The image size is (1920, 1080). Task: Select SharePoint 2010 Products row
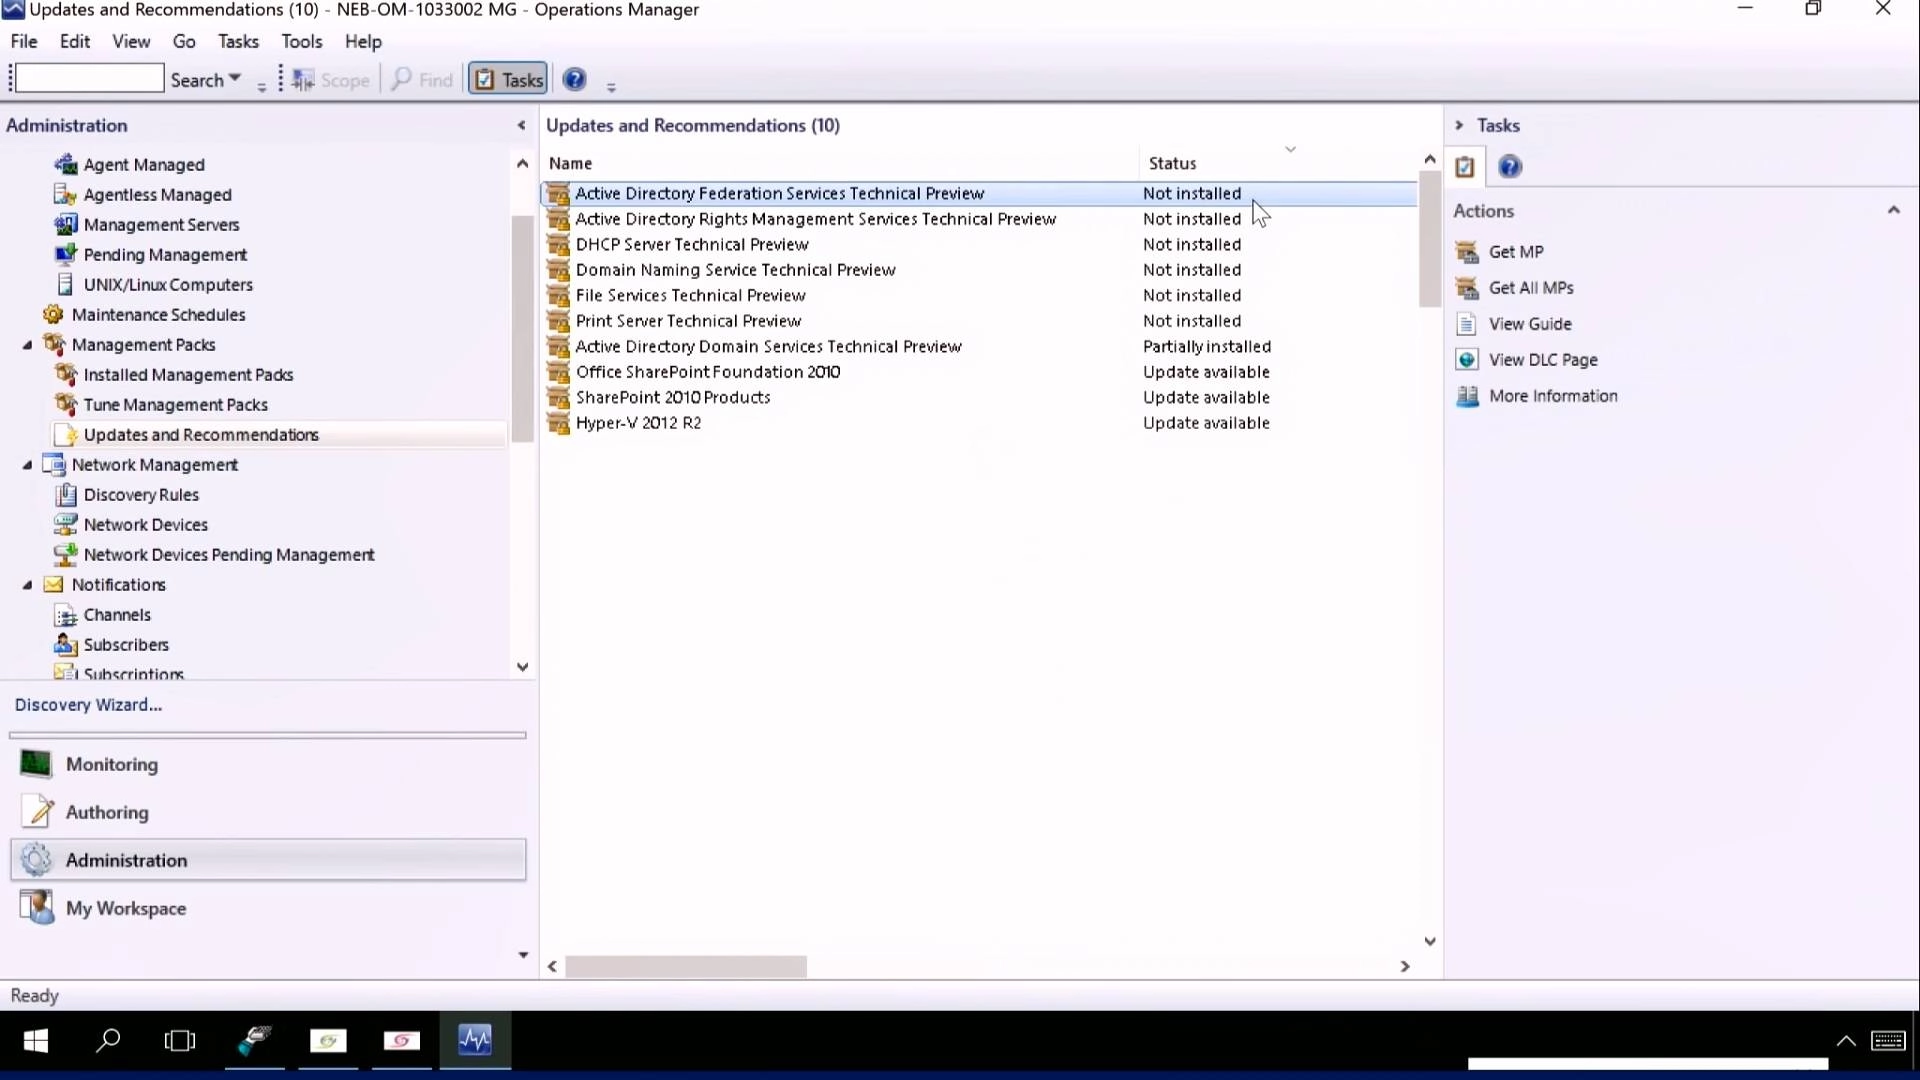(980, 398)
